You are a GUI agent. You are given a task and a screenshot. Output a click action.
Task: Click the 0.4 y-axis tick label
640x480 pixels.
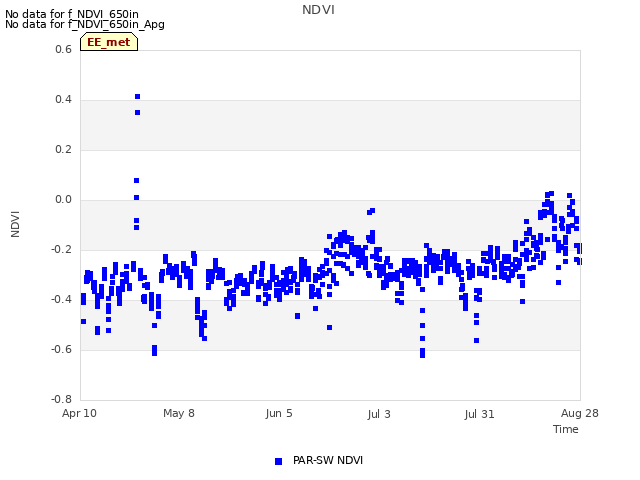pos(63,100)
